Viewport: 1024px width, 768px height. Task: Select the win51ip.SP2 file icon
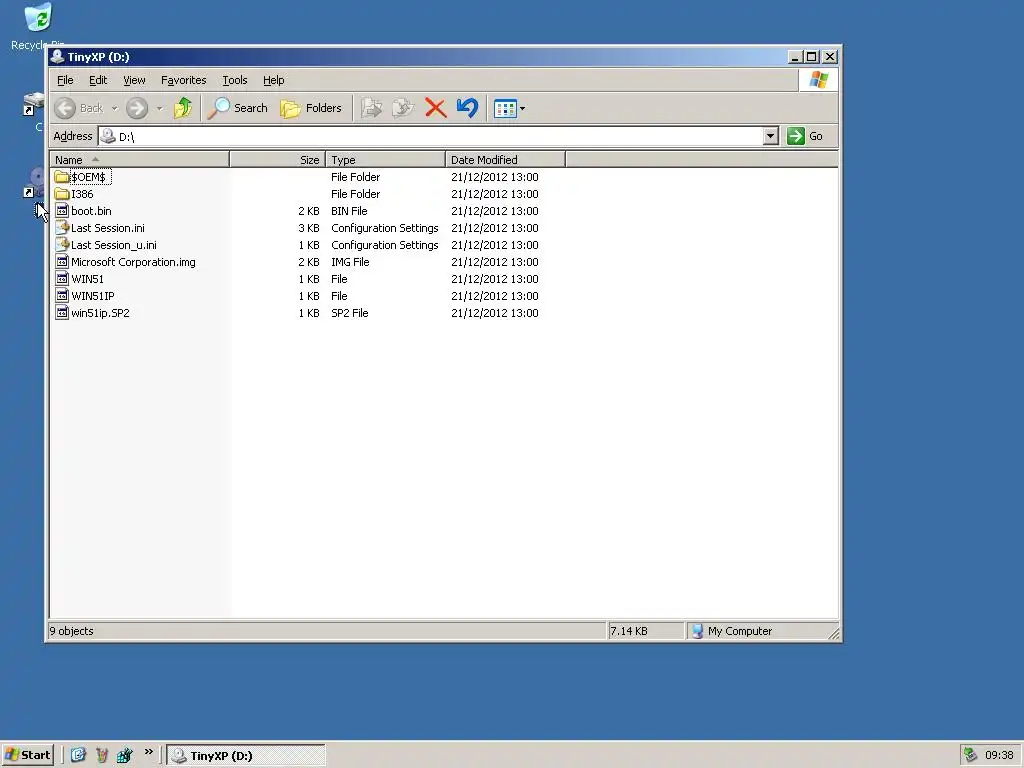(x=62, y=313)
